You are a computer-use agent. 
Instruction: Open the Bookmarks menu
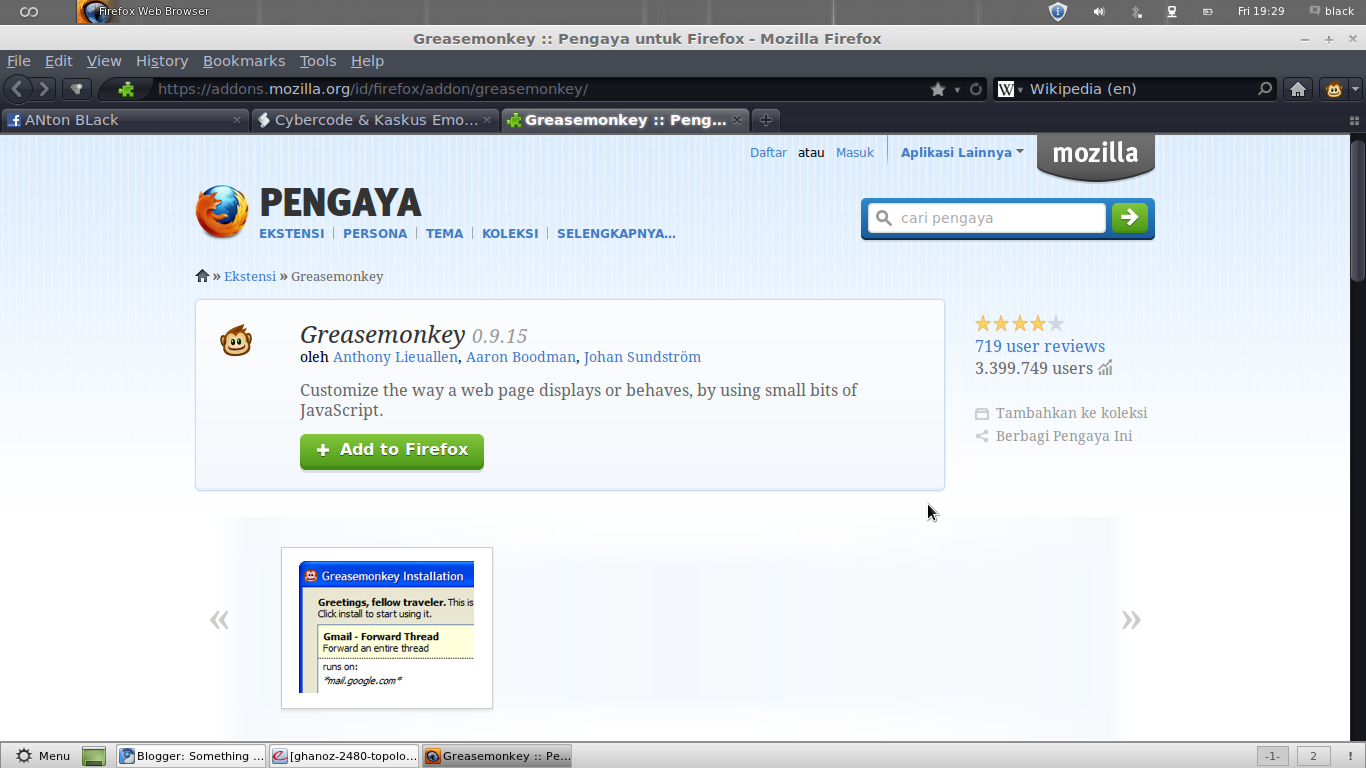[x=244, y=61]
